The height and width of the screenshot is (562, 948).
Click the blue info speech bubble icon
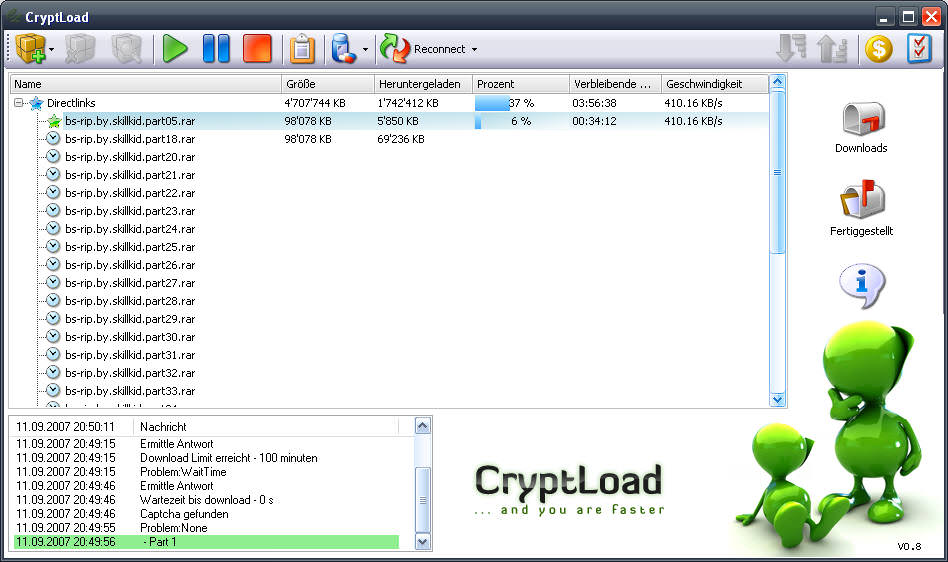pos(862,285)
